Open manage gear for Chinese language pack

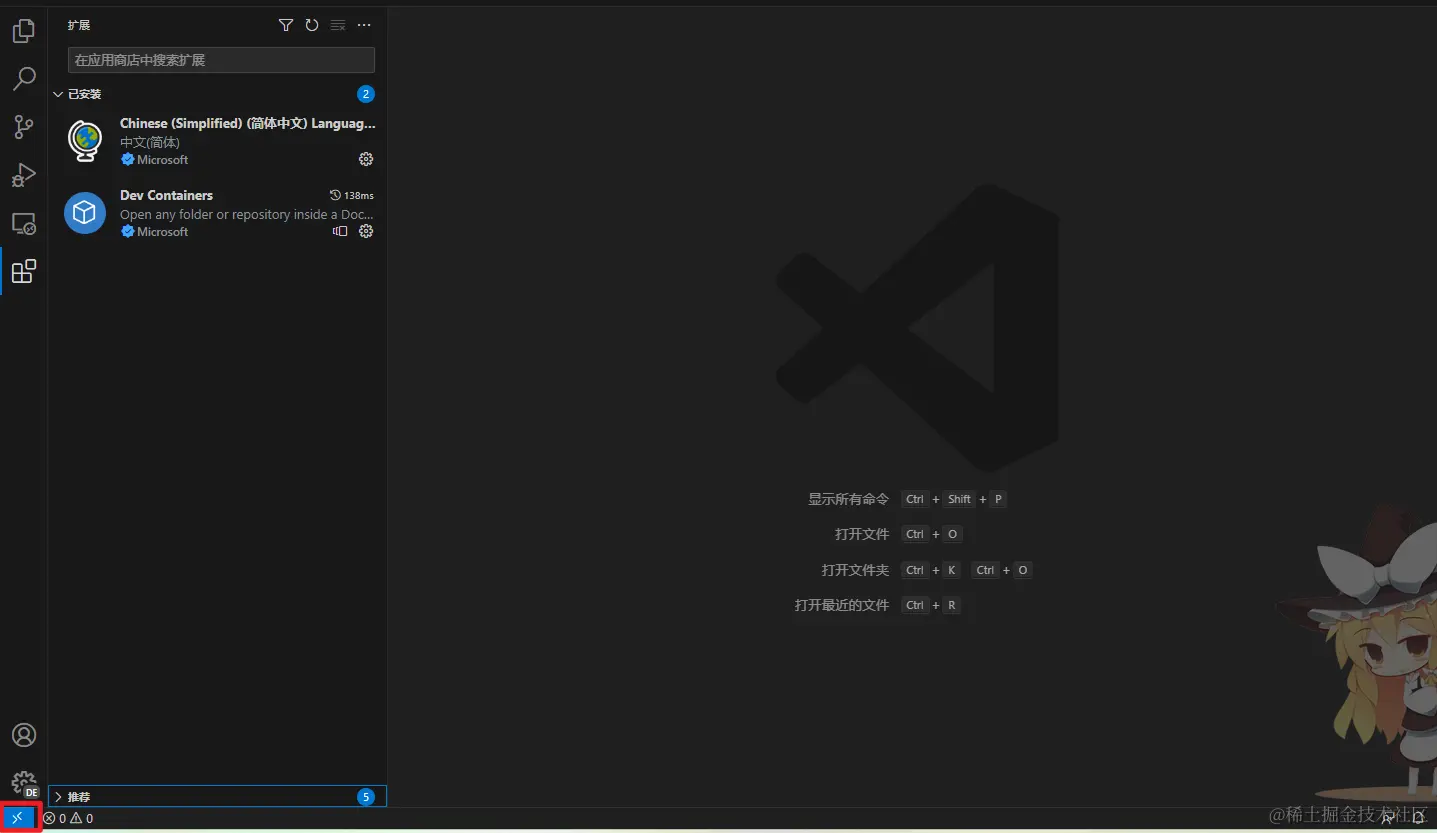tap(366, 159)
